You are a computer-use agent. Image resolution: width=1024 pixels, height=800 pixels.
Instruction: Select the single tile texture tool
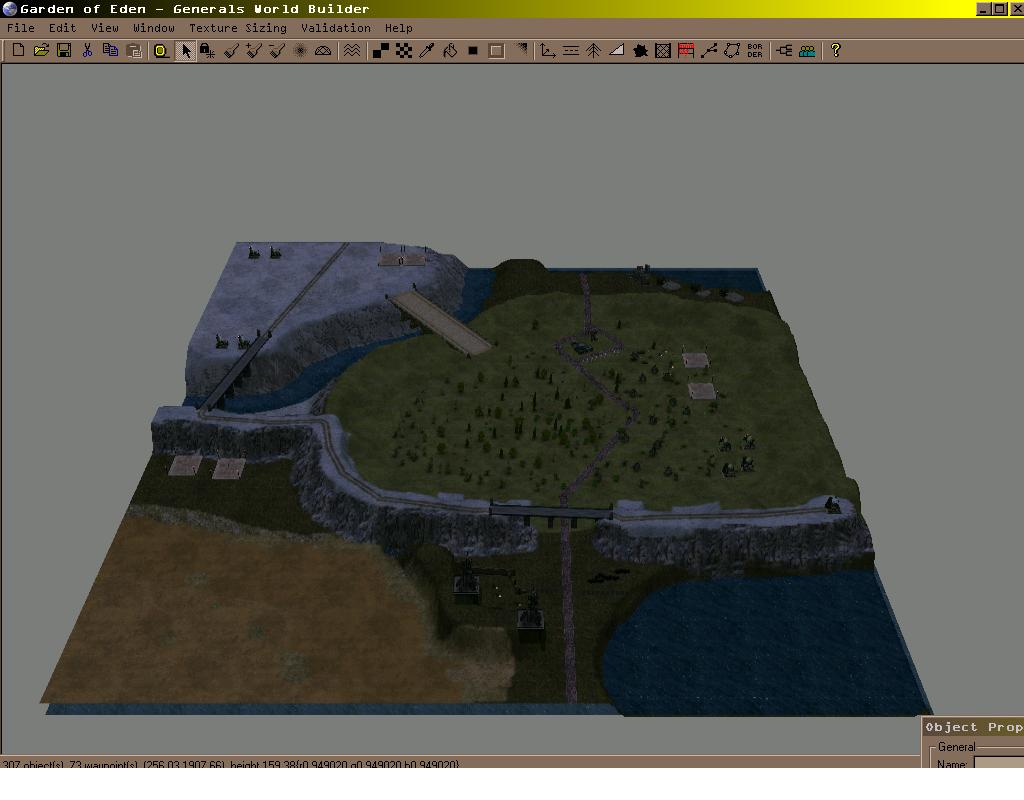381,50
